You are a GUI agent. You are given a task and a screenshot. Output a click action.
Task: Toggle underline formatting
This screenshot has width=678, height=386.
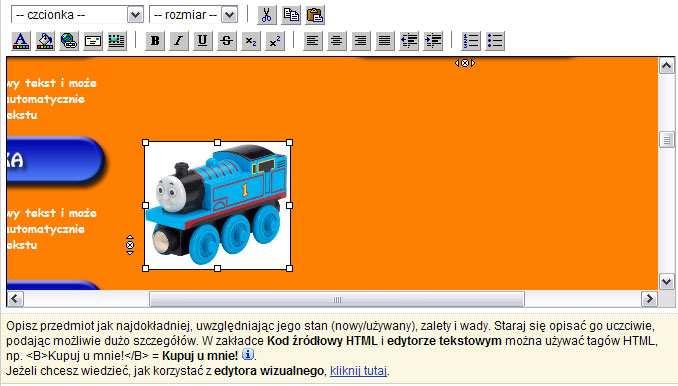[202, 41]
